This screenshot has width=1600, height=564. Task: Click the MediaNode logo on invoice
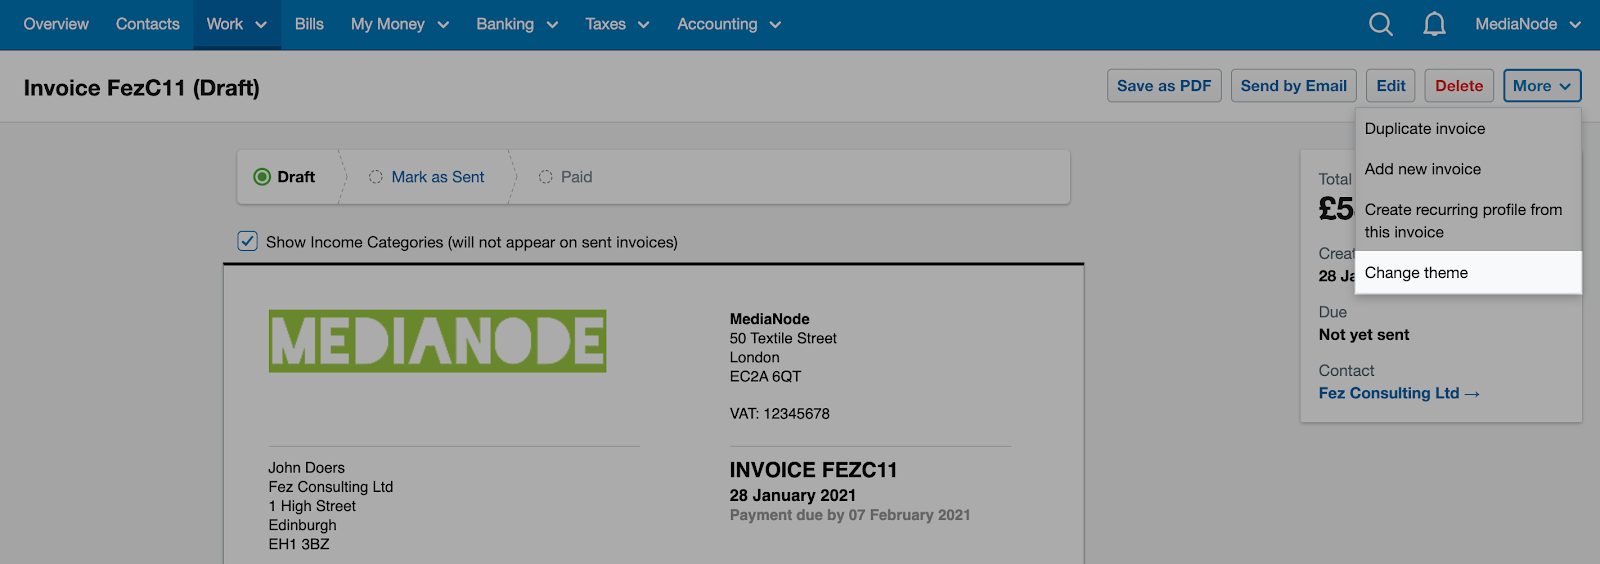[437, 341]
